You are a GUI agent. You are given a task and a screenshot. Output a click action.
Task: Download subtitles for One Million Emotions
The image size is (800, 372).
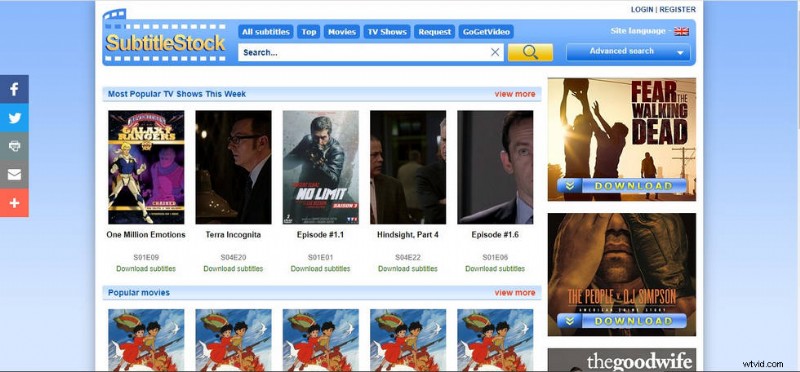(146, 268)
